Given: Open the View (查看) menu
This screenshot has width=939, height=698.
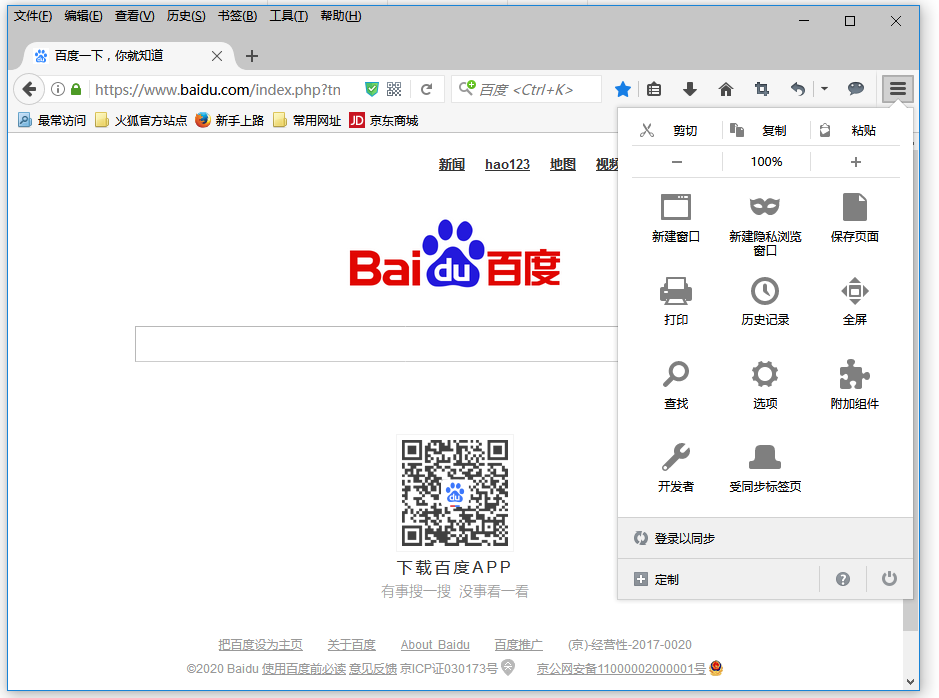Looking at the screenshot, I should click(134, 16).
